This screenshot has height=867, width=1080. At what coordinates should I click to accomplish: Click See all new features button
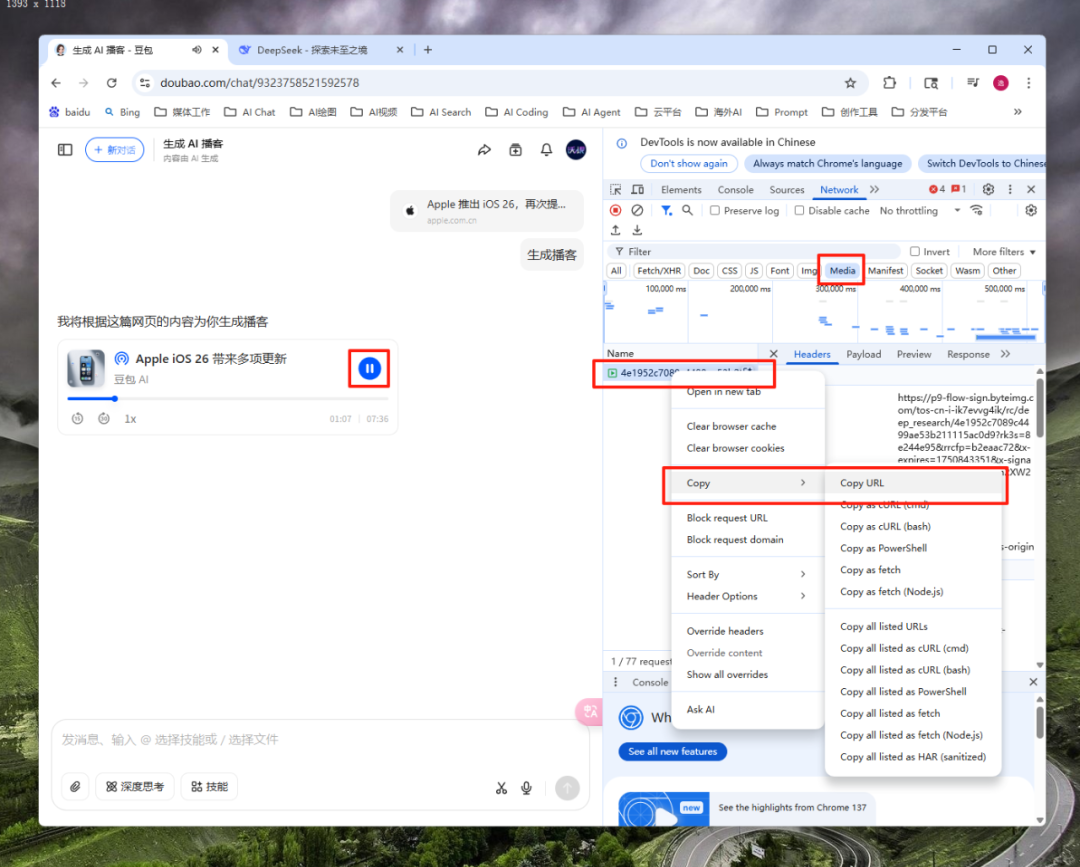672,752
